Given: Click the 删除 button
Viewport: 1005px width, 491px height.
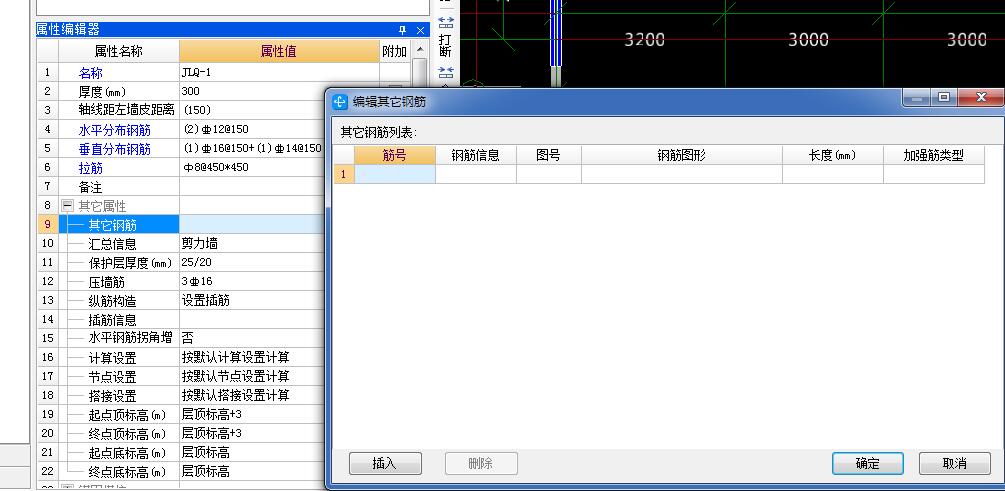Looking at the screenshot, I should click(481, 463).
